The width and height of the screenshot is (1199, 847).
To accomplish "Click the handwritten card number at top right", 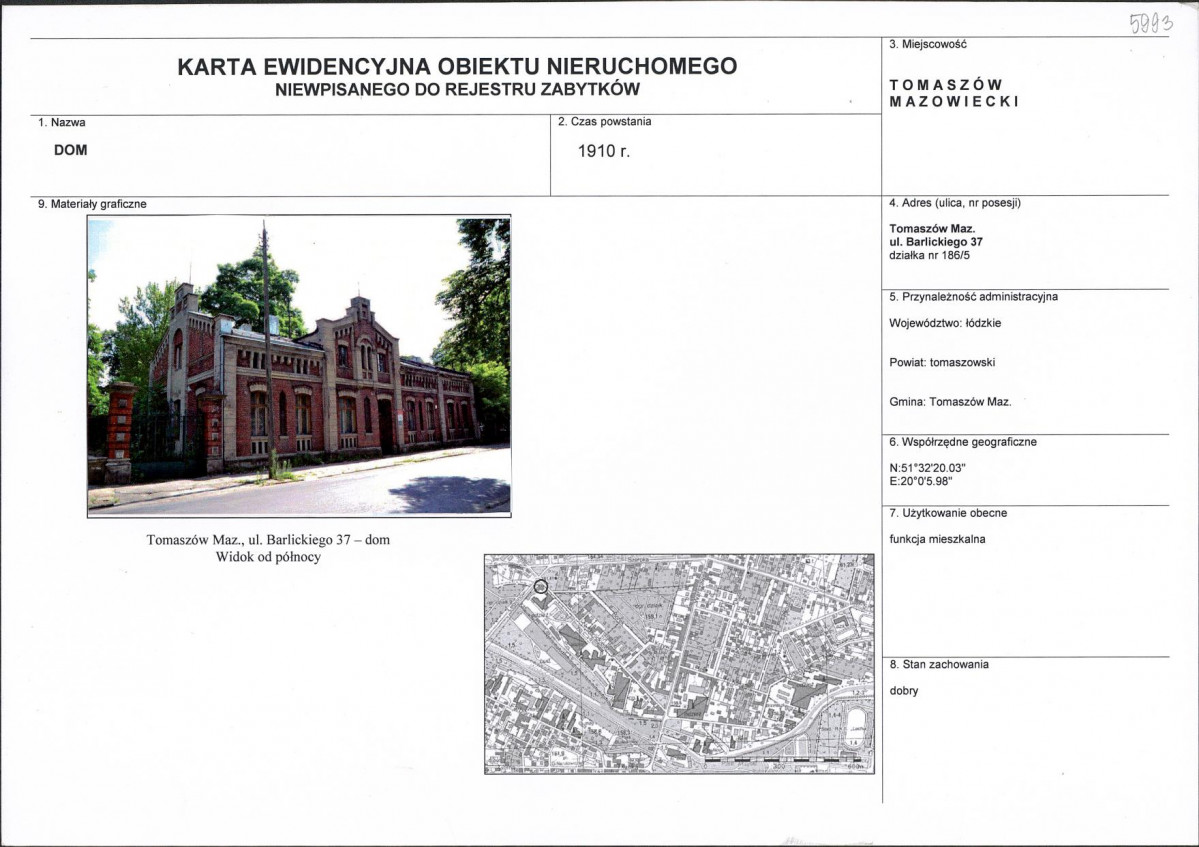I will click(x=1151, y=24).
